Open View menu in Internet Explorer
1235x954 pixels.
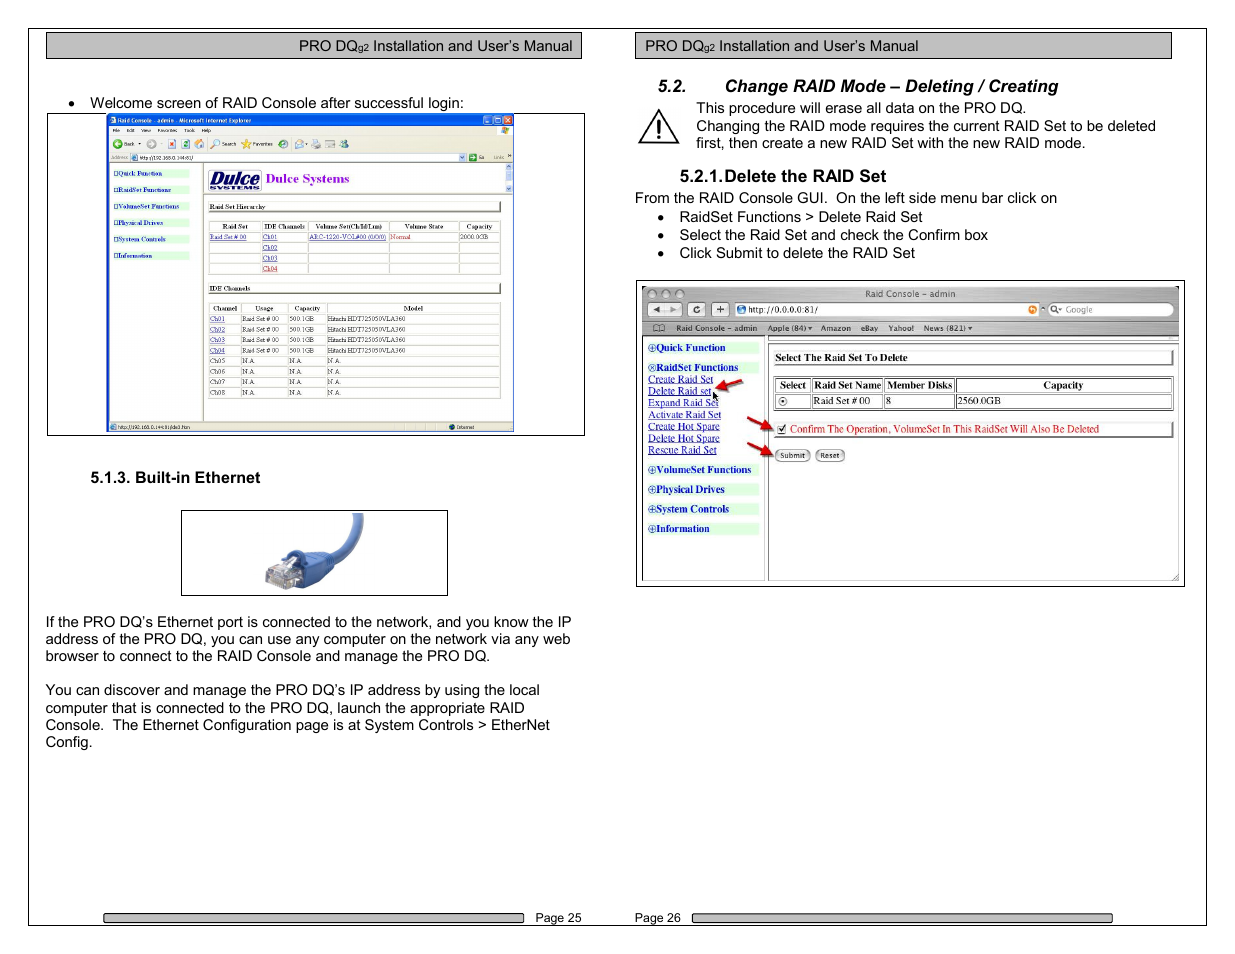(x=146, y=130)
